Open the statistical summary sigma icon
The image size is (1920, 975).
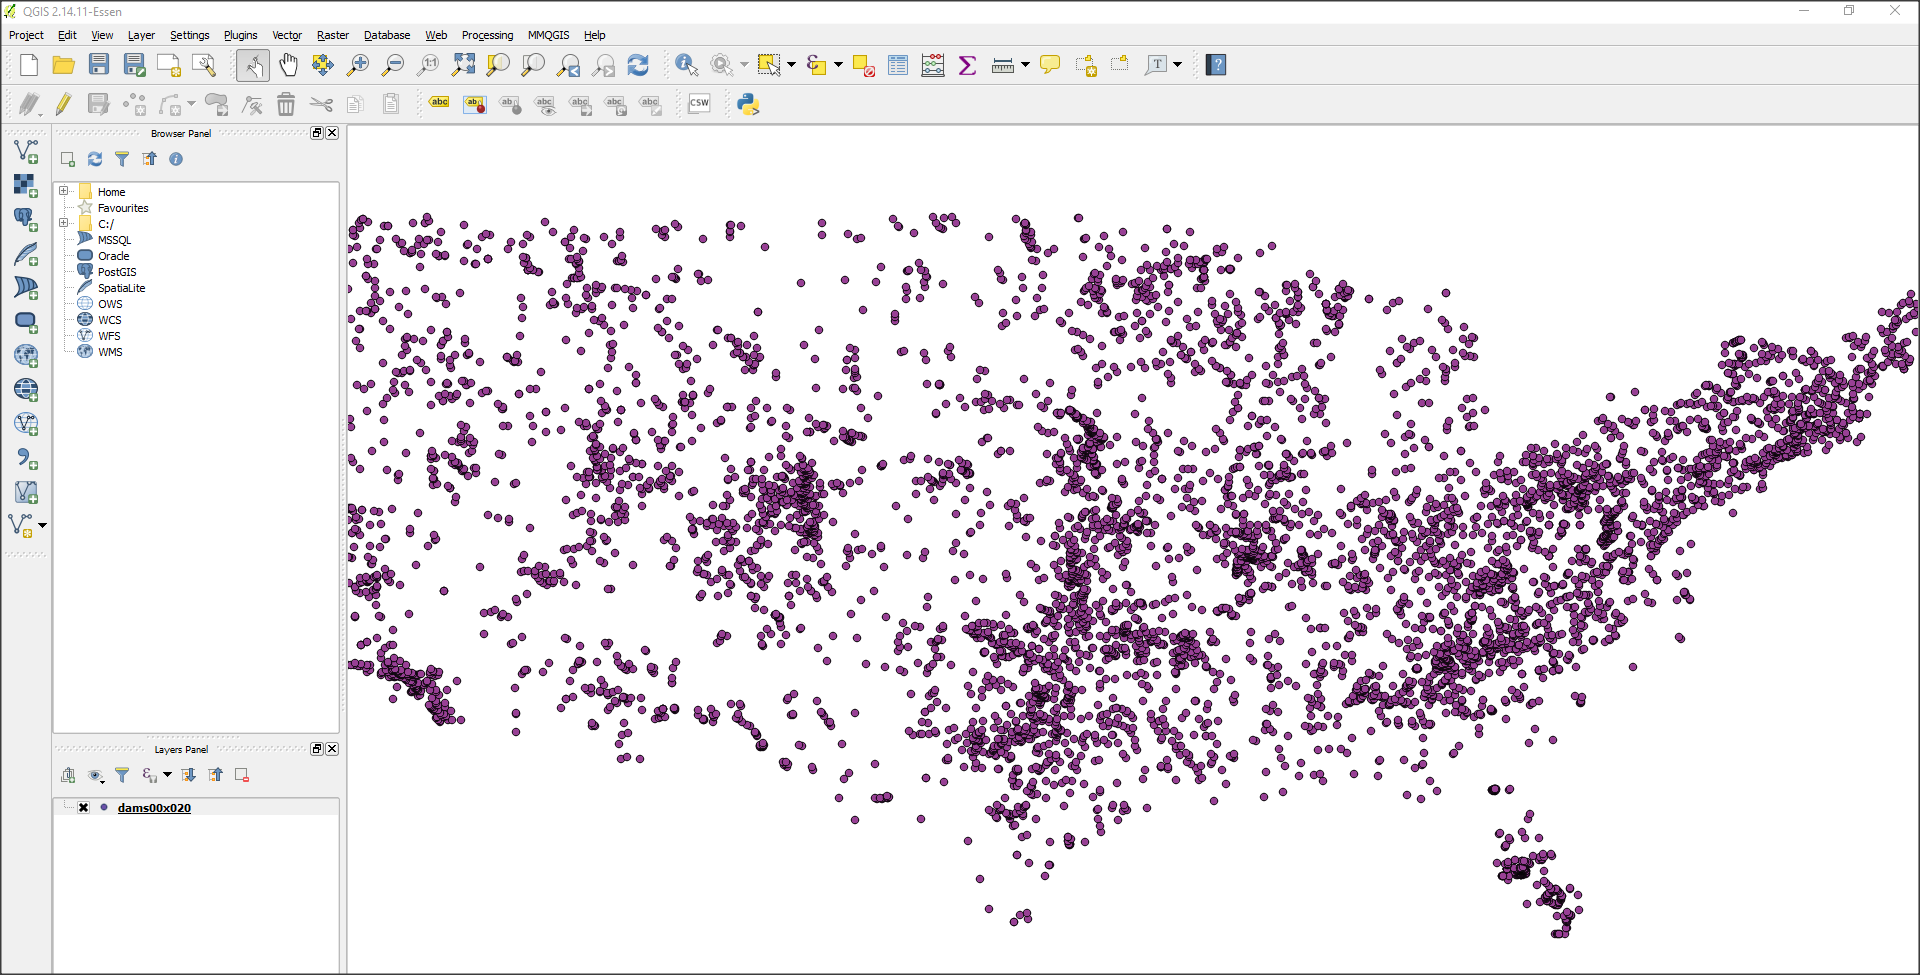pos(967,66)
